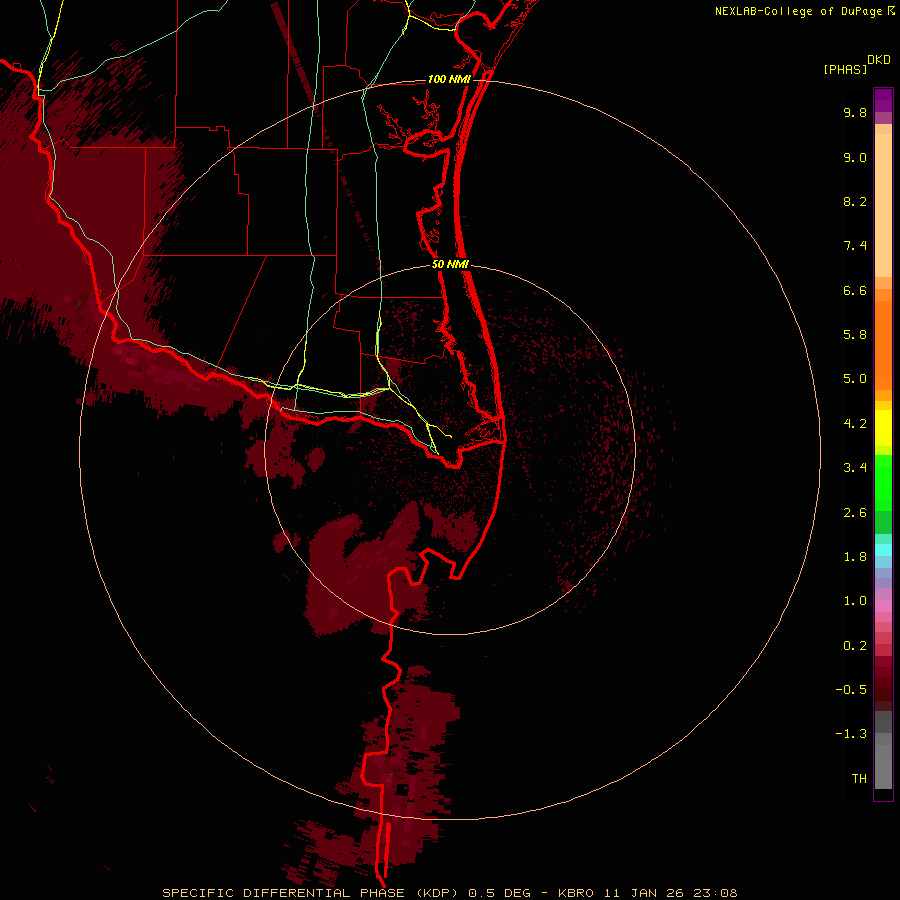Click the 0.2 legend value
This screenshot has height=900, width=900.
click(x=855, y=646)
